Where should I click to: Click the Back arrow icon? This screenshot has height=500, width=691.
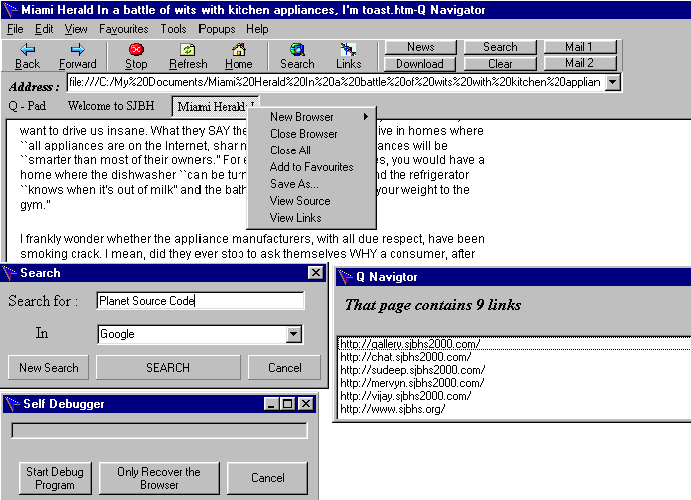click(28, 49)
